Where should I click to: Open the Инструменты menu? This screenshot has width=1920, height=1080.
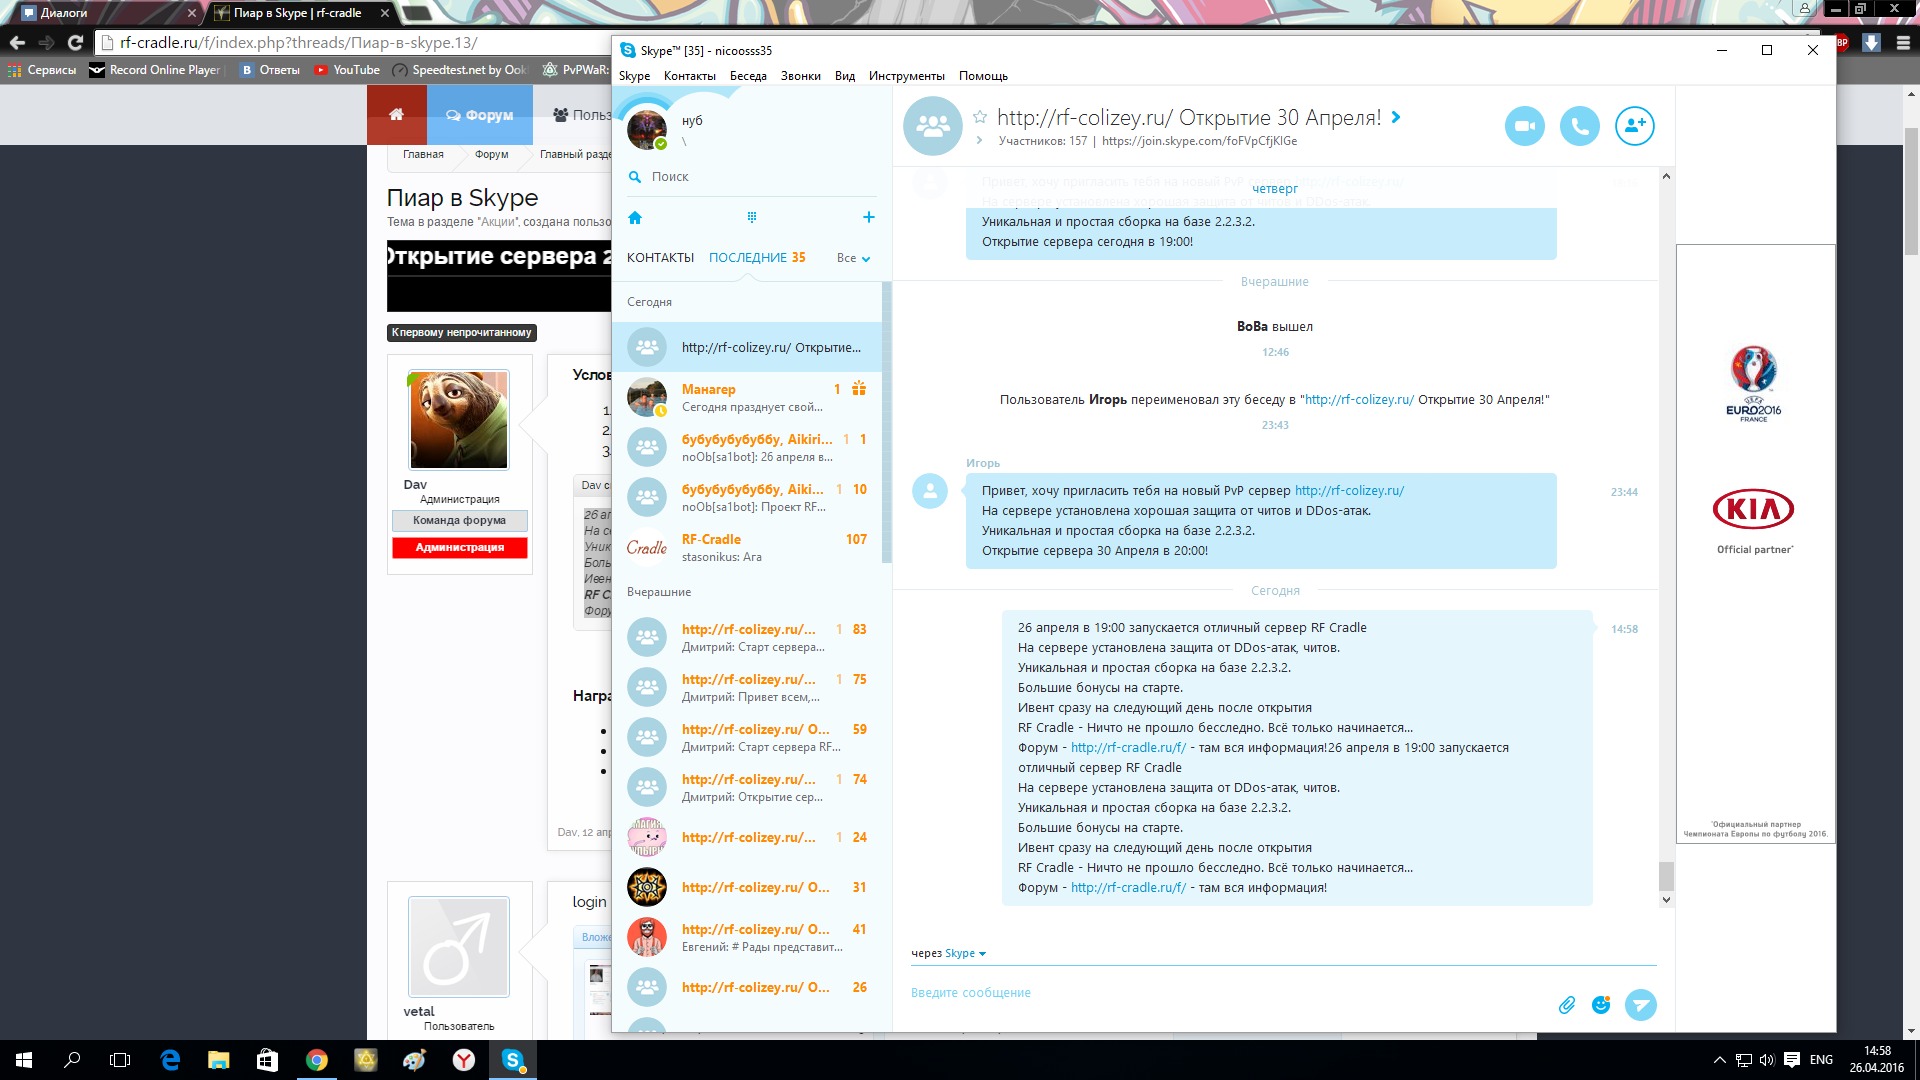click(906, 76)
